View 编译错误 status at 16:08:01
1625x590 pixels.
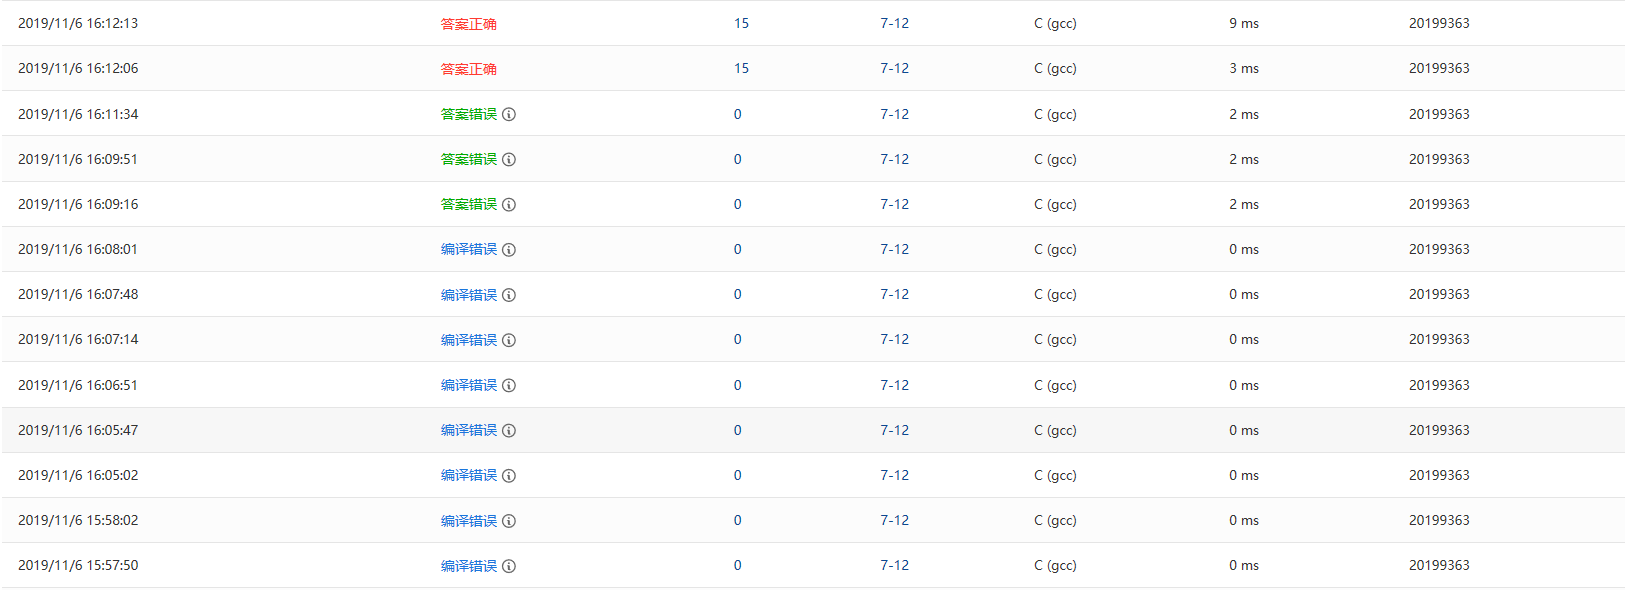tap(468, 249)
